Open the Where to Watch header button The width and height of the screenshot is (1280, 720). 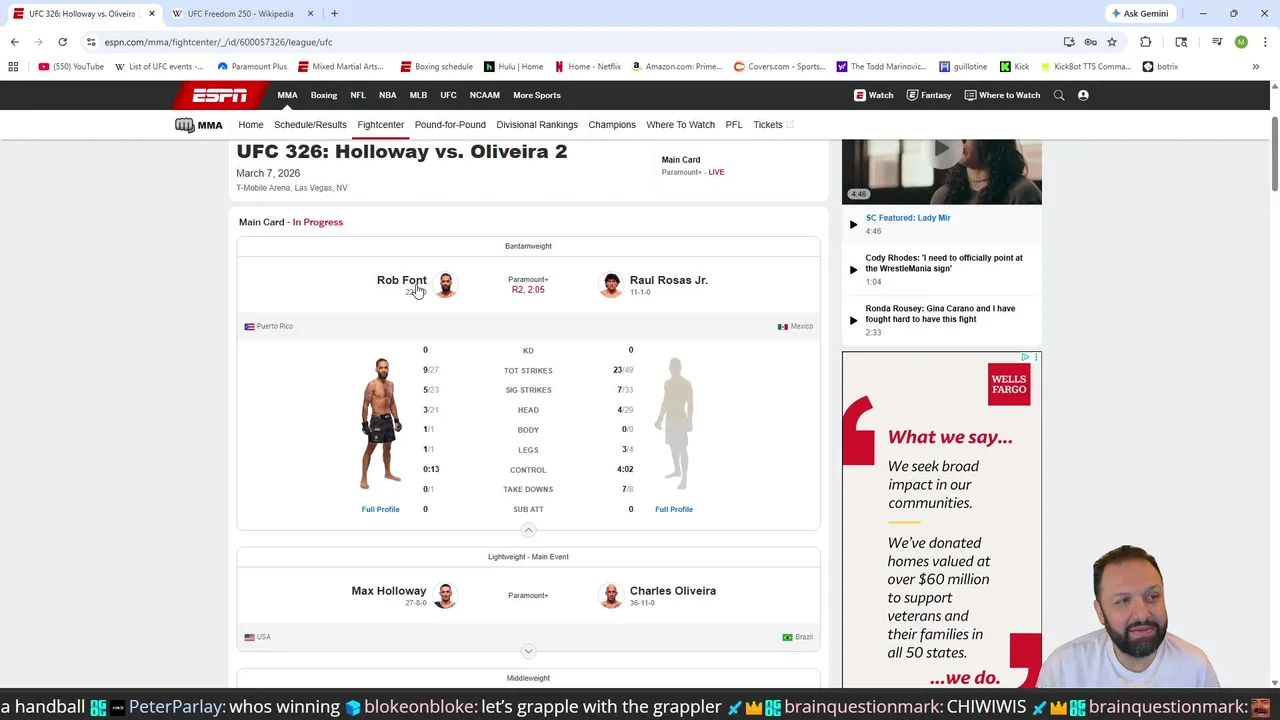(1003, 95)
